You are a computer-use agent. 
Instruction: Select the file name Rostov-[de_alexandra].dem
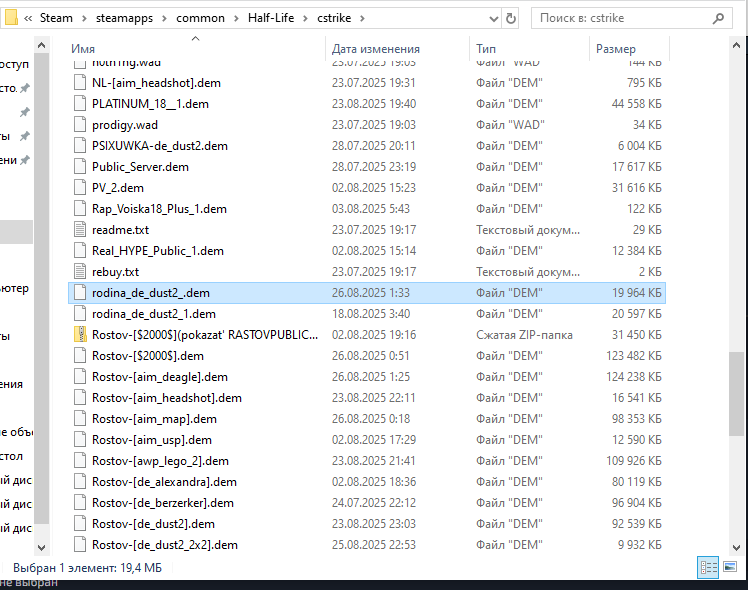[x=164, y=482]
